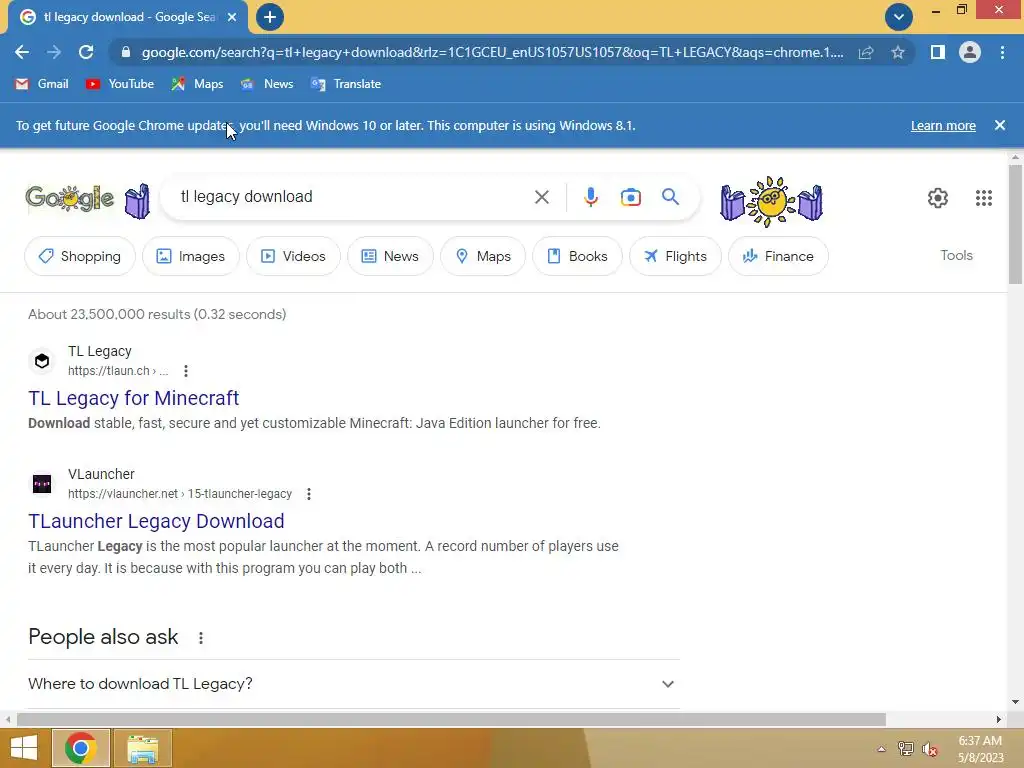This screenshot has width=1024, height=768.
Task: Click the Chrome taskbar icon
Action: coord(80,748)
